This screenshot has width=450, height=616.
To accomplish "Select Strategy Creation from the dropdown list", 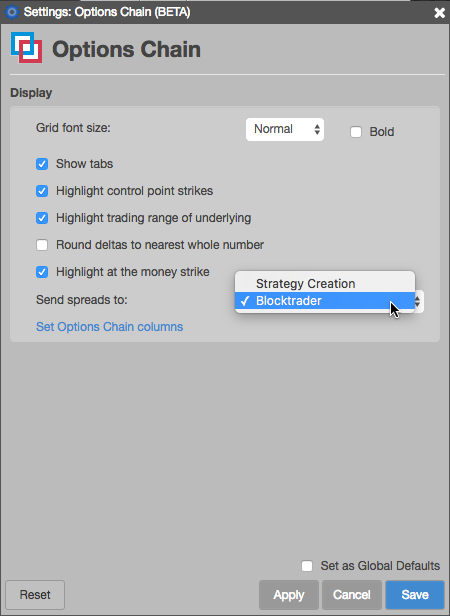I will tap(325, 283).
